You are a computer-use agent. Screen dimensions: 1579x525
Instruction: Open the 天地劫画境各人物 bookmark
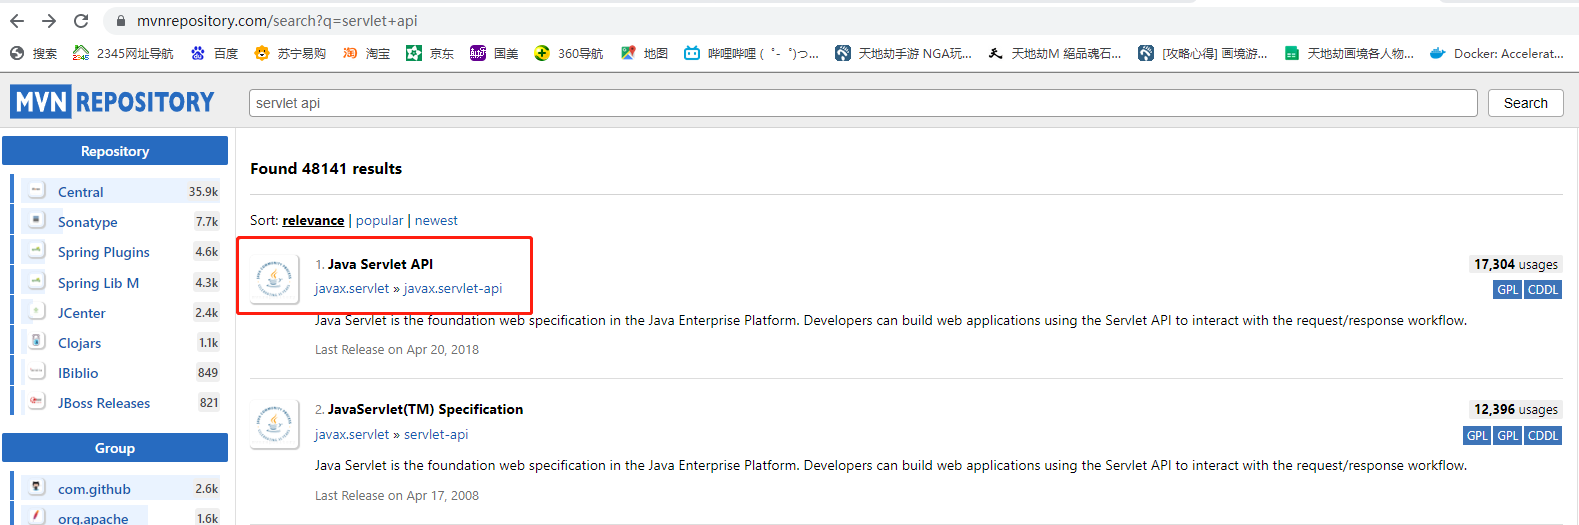click(x=1349, y=54)
